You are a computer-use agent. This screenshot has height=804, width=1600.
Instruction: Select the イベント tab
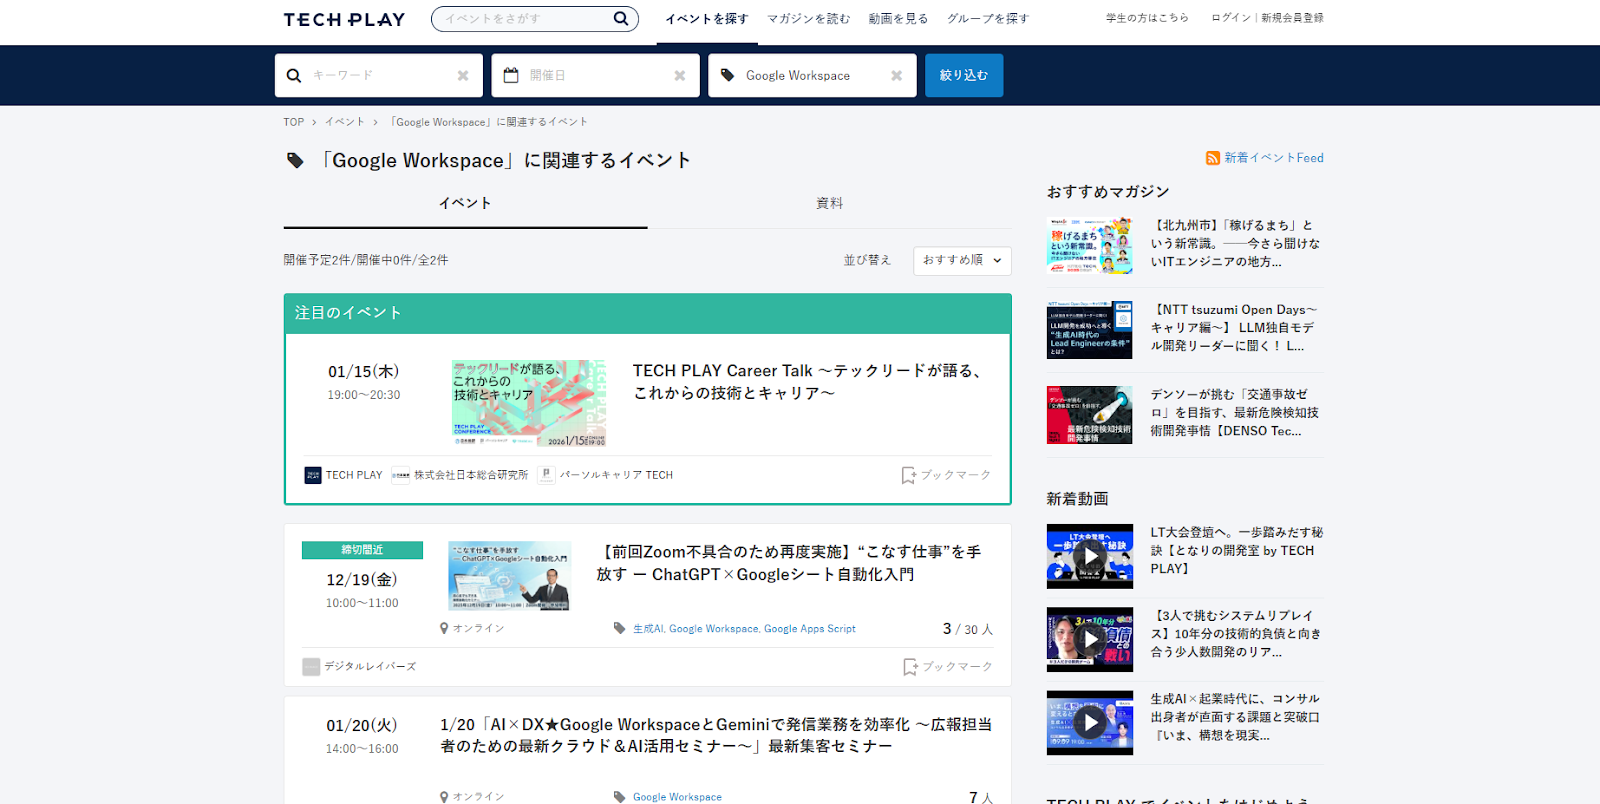[x=465, y=203]
